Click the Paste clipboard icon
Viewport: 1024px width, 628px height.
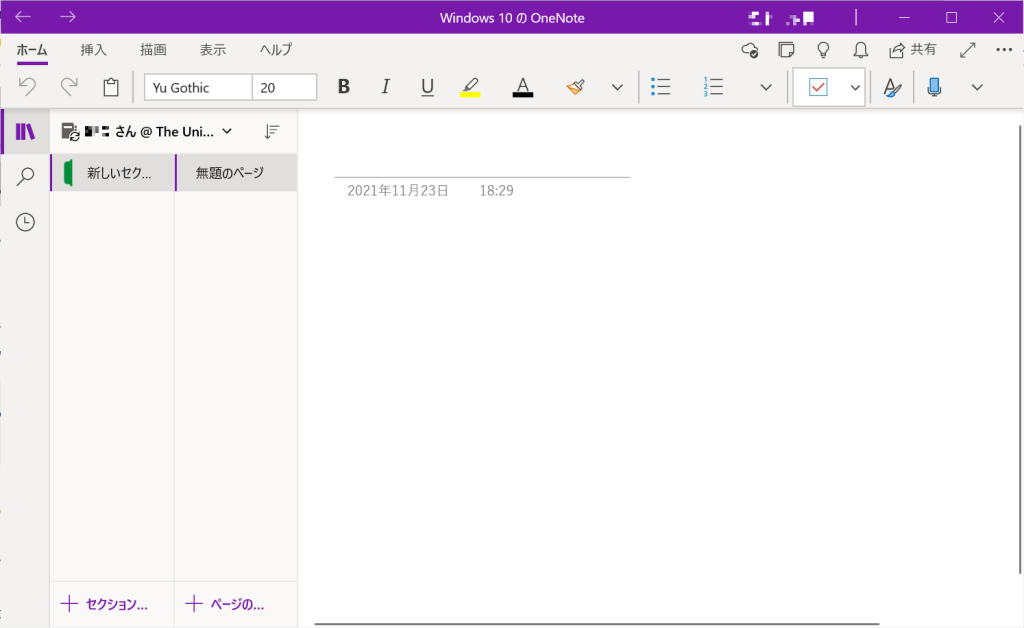[111, 87]
